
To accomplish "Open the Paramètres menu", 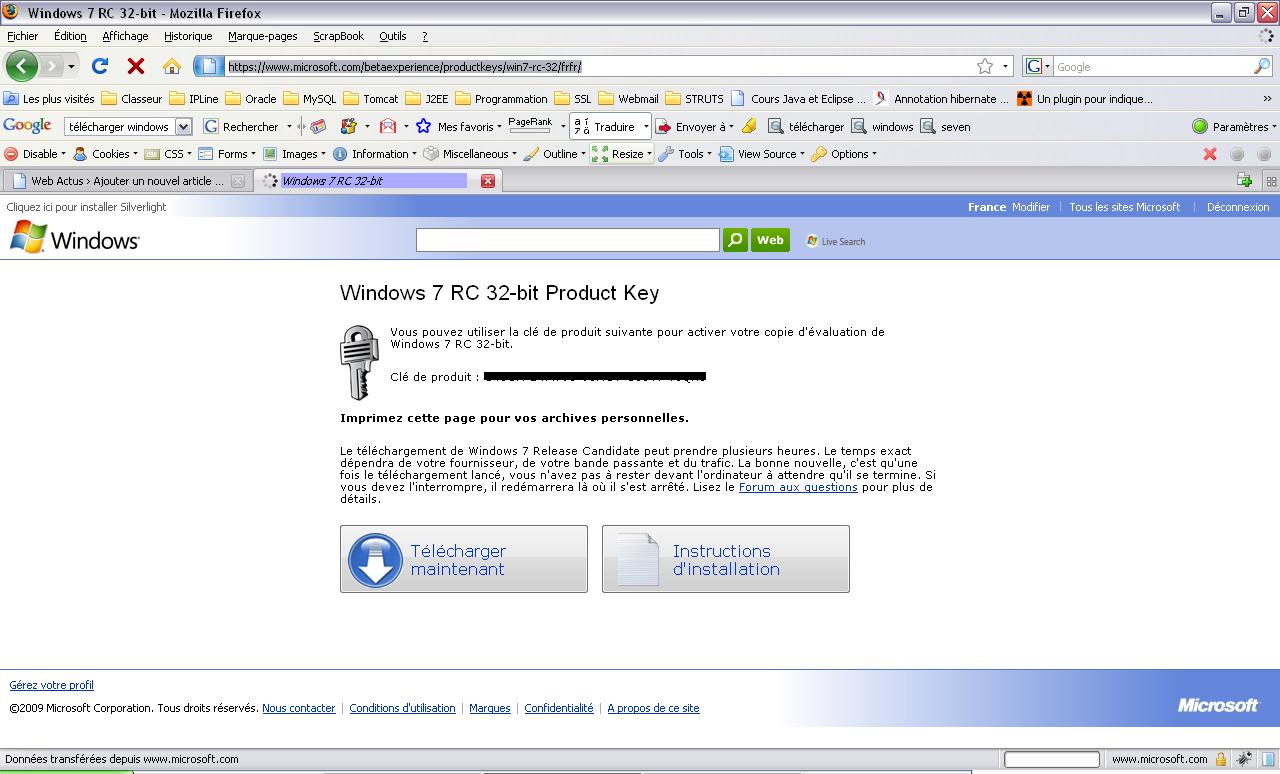I will (x=1234, y=127).
